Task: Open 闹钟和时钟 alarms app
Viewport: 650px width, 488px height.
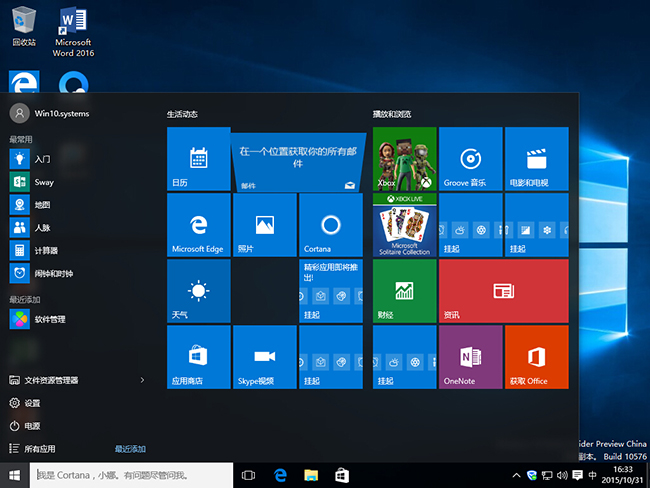Action: [78, 273]
